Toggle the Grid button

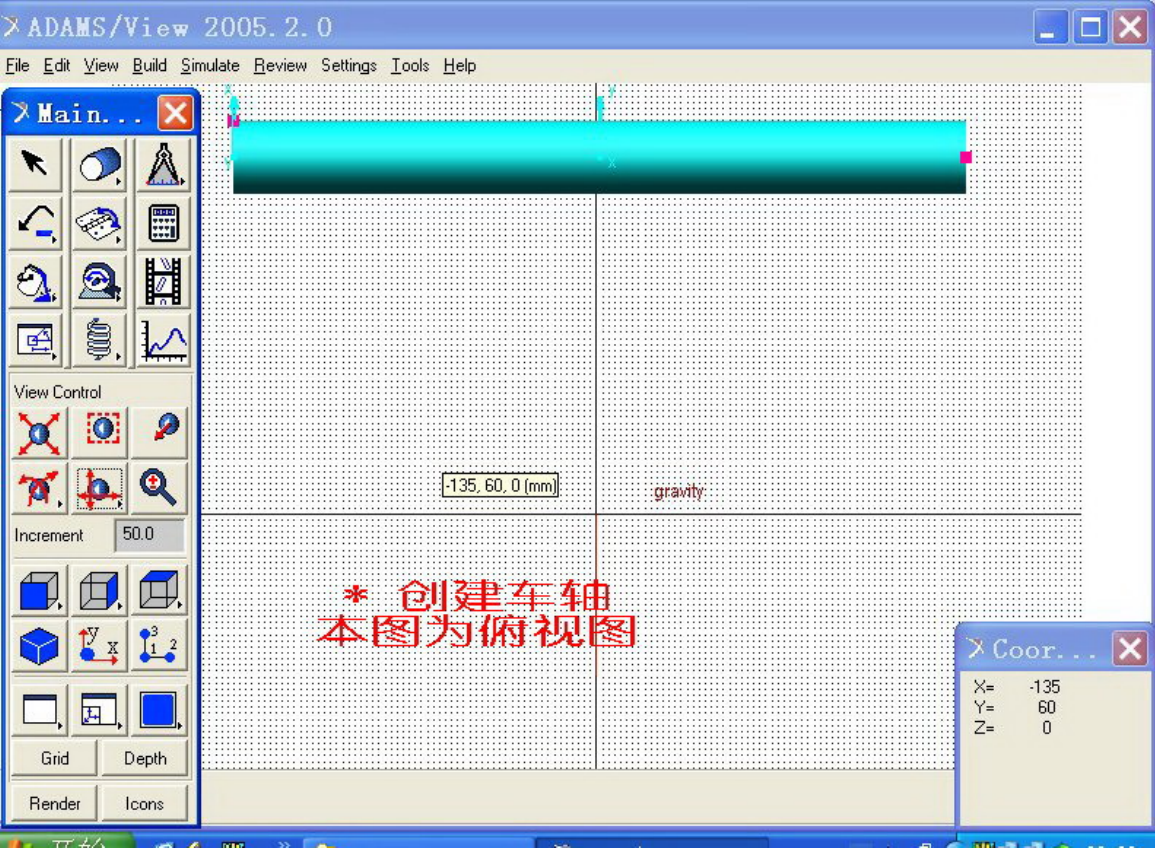55,759
